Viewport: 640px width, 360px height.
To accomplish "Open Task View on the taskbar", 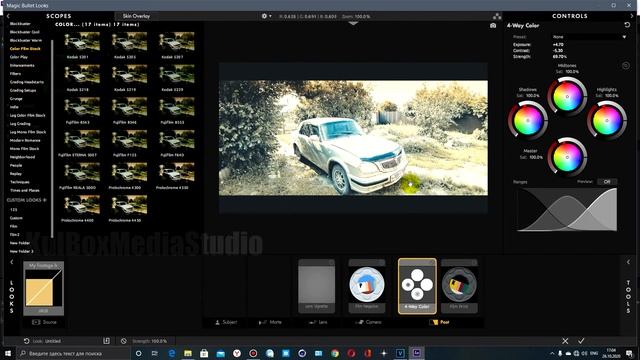I will (x=154, y=353).
